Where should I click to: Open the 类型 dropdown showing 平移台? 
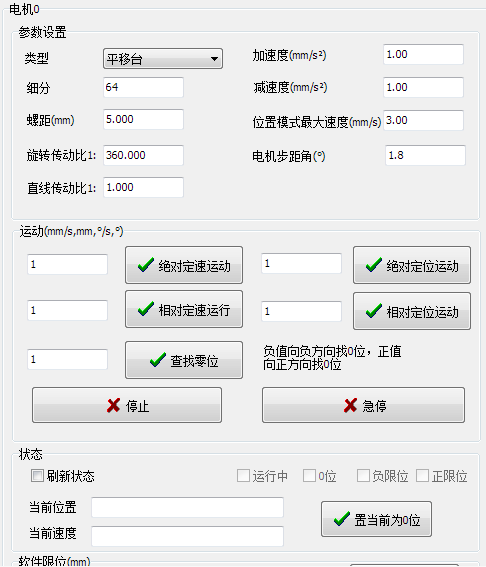(163, 59)
